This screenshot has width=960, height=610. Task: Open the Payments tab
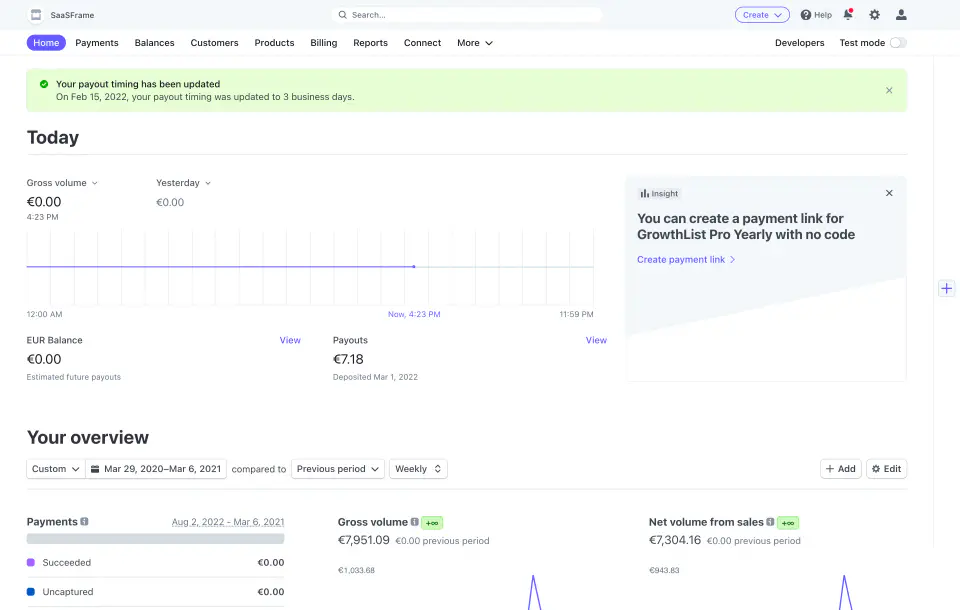97,43
